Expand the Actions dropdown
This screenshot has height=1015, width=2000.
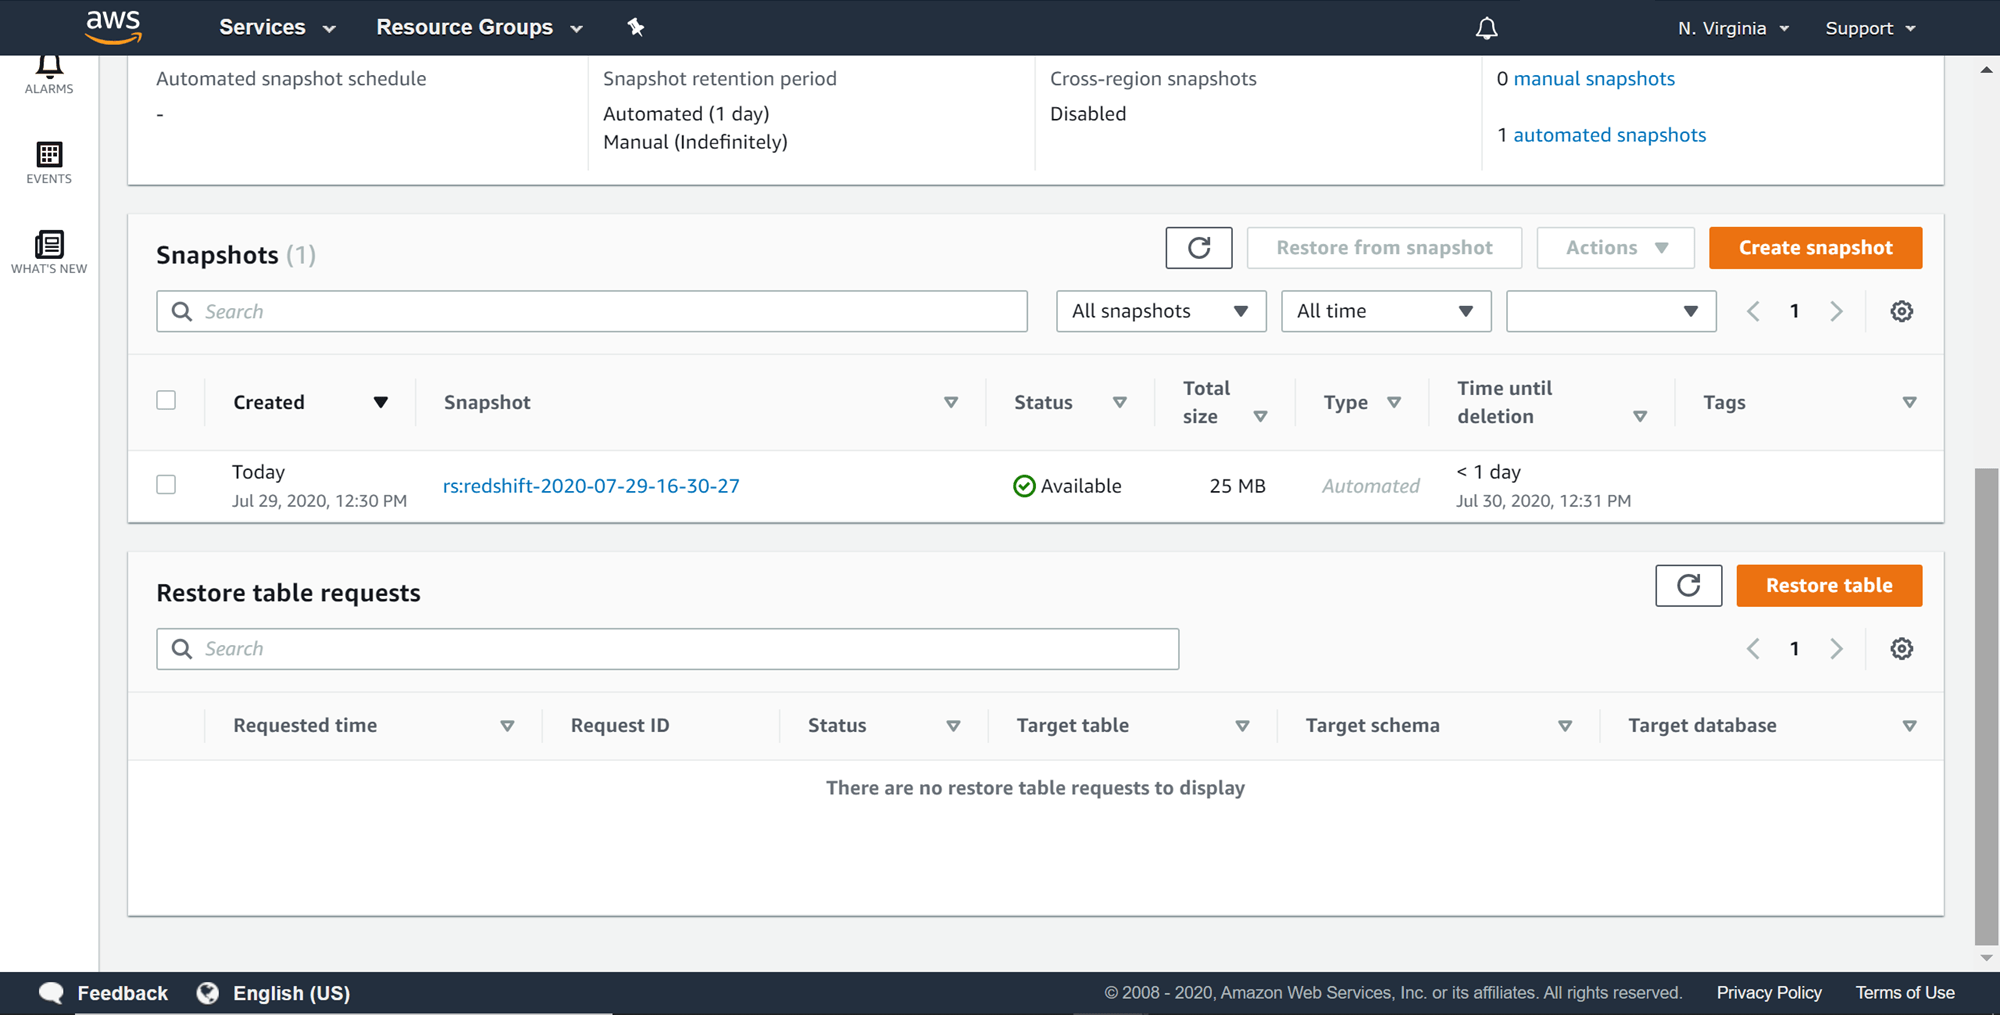[x=1614, y=247]
